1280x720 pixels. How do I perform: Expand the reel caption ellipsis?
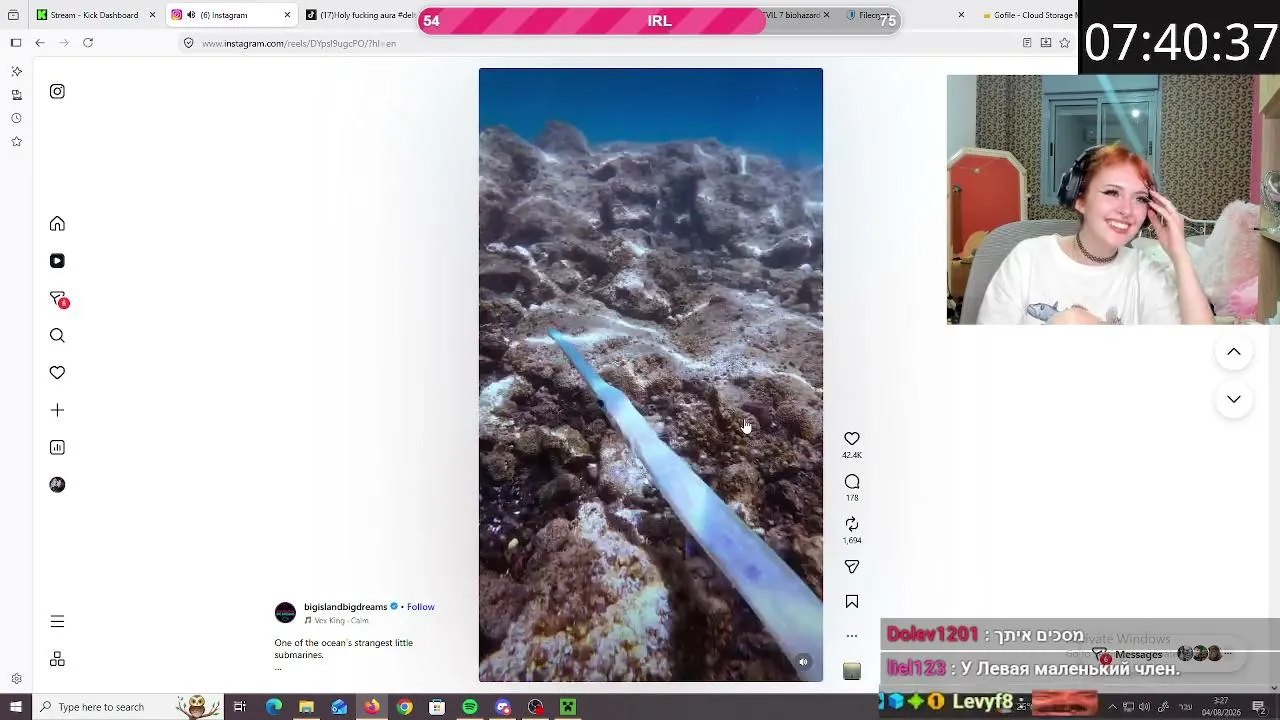[278, 668]
